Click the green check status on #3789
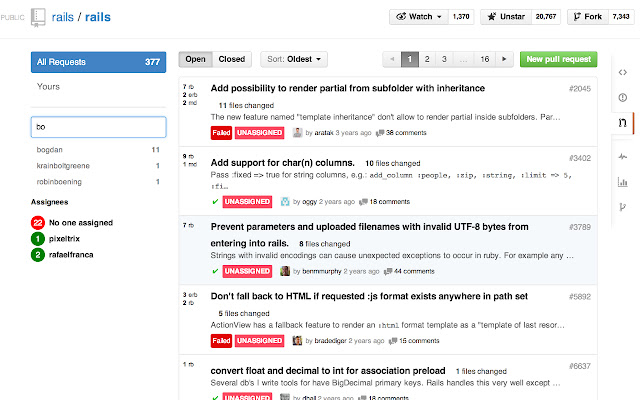This screenshot has height=400, width=640. (215, 271)
